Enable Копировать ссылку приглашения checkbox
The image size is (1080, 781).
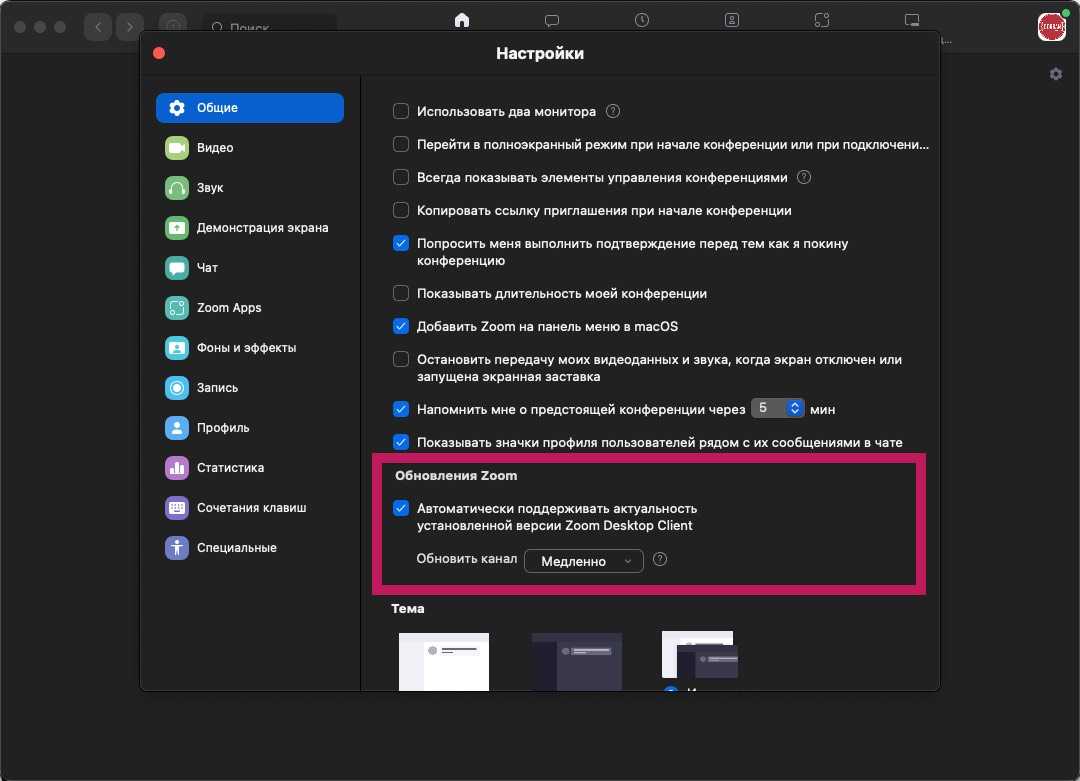(x=401, y=210)
